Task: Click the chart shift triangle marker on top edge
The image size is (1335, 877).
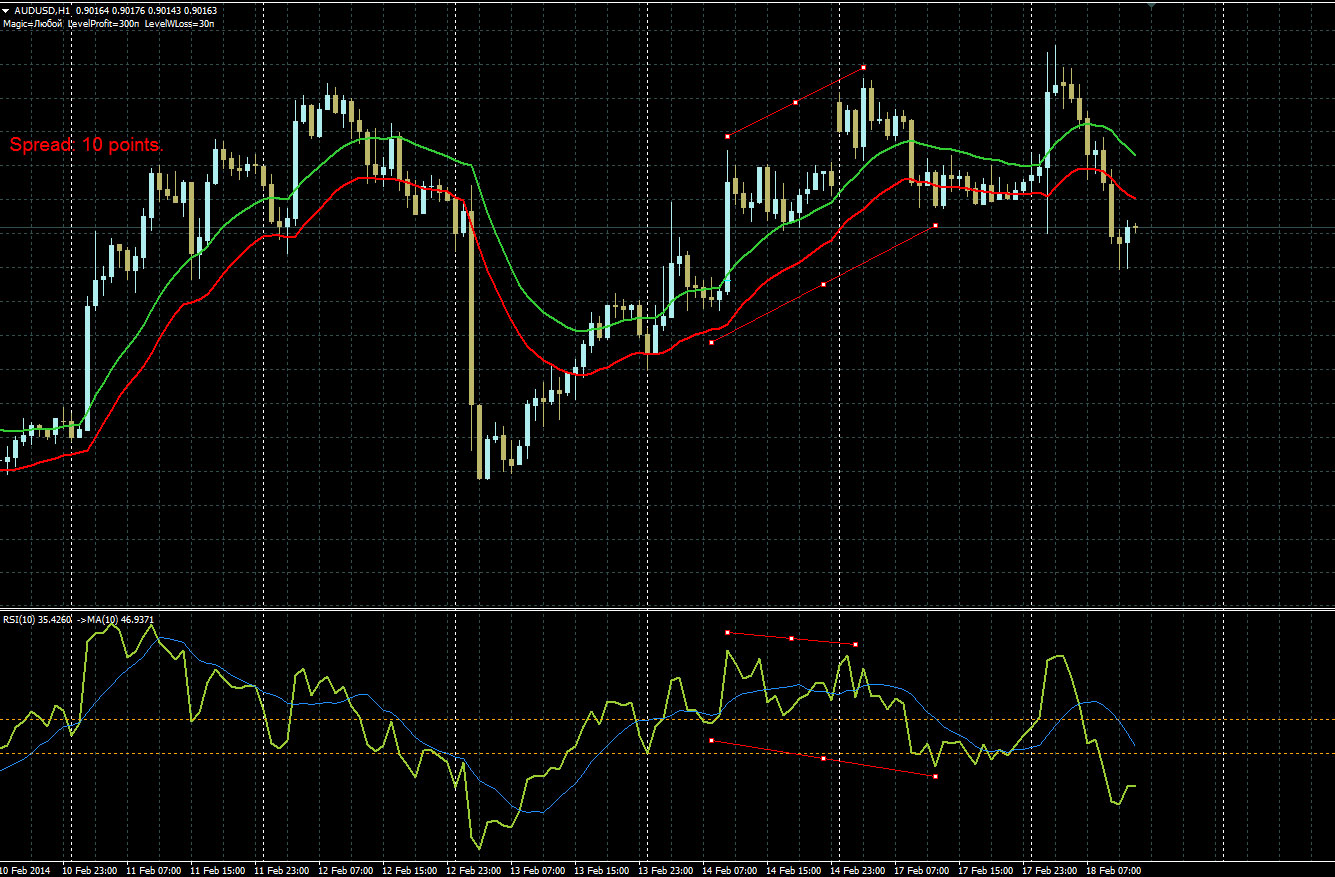Action: 1152,6
